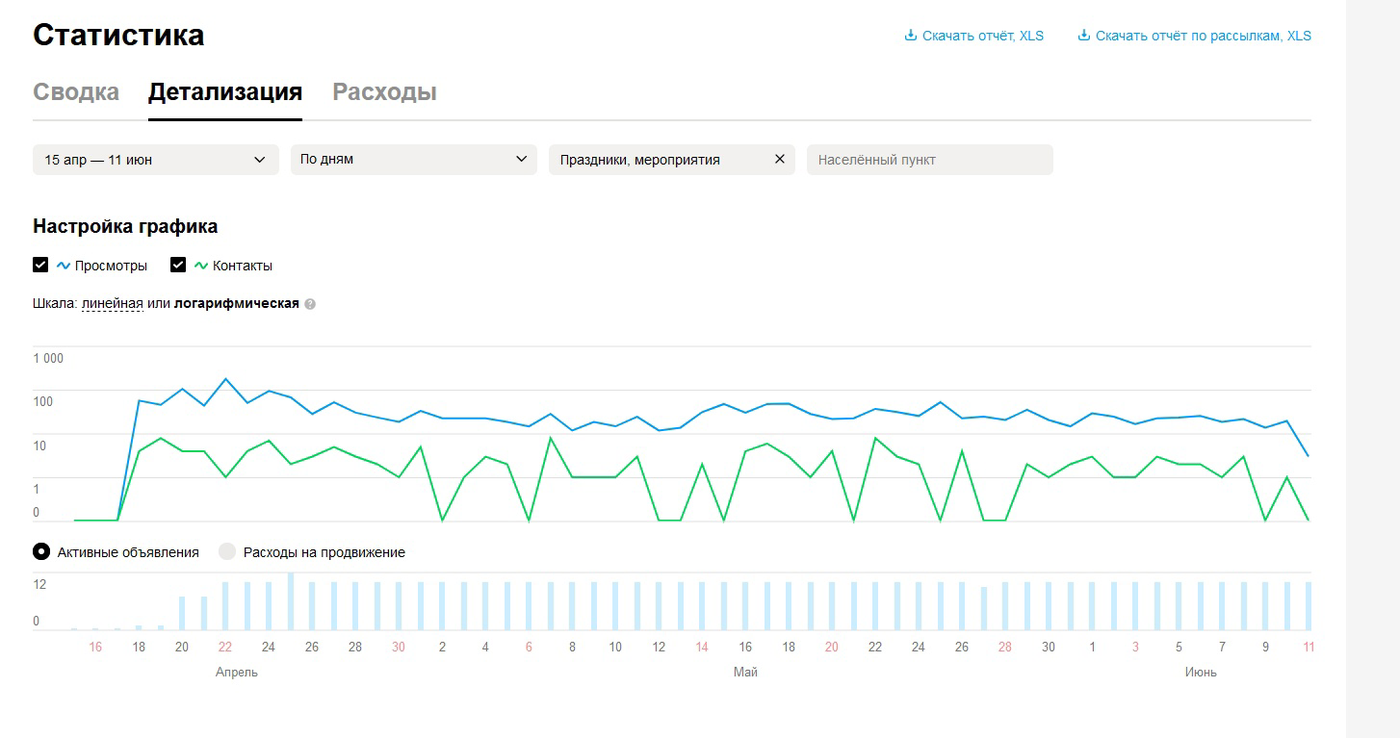Click "Скачать отчёт по рассылкам, XLS" link

[1203, 36]
